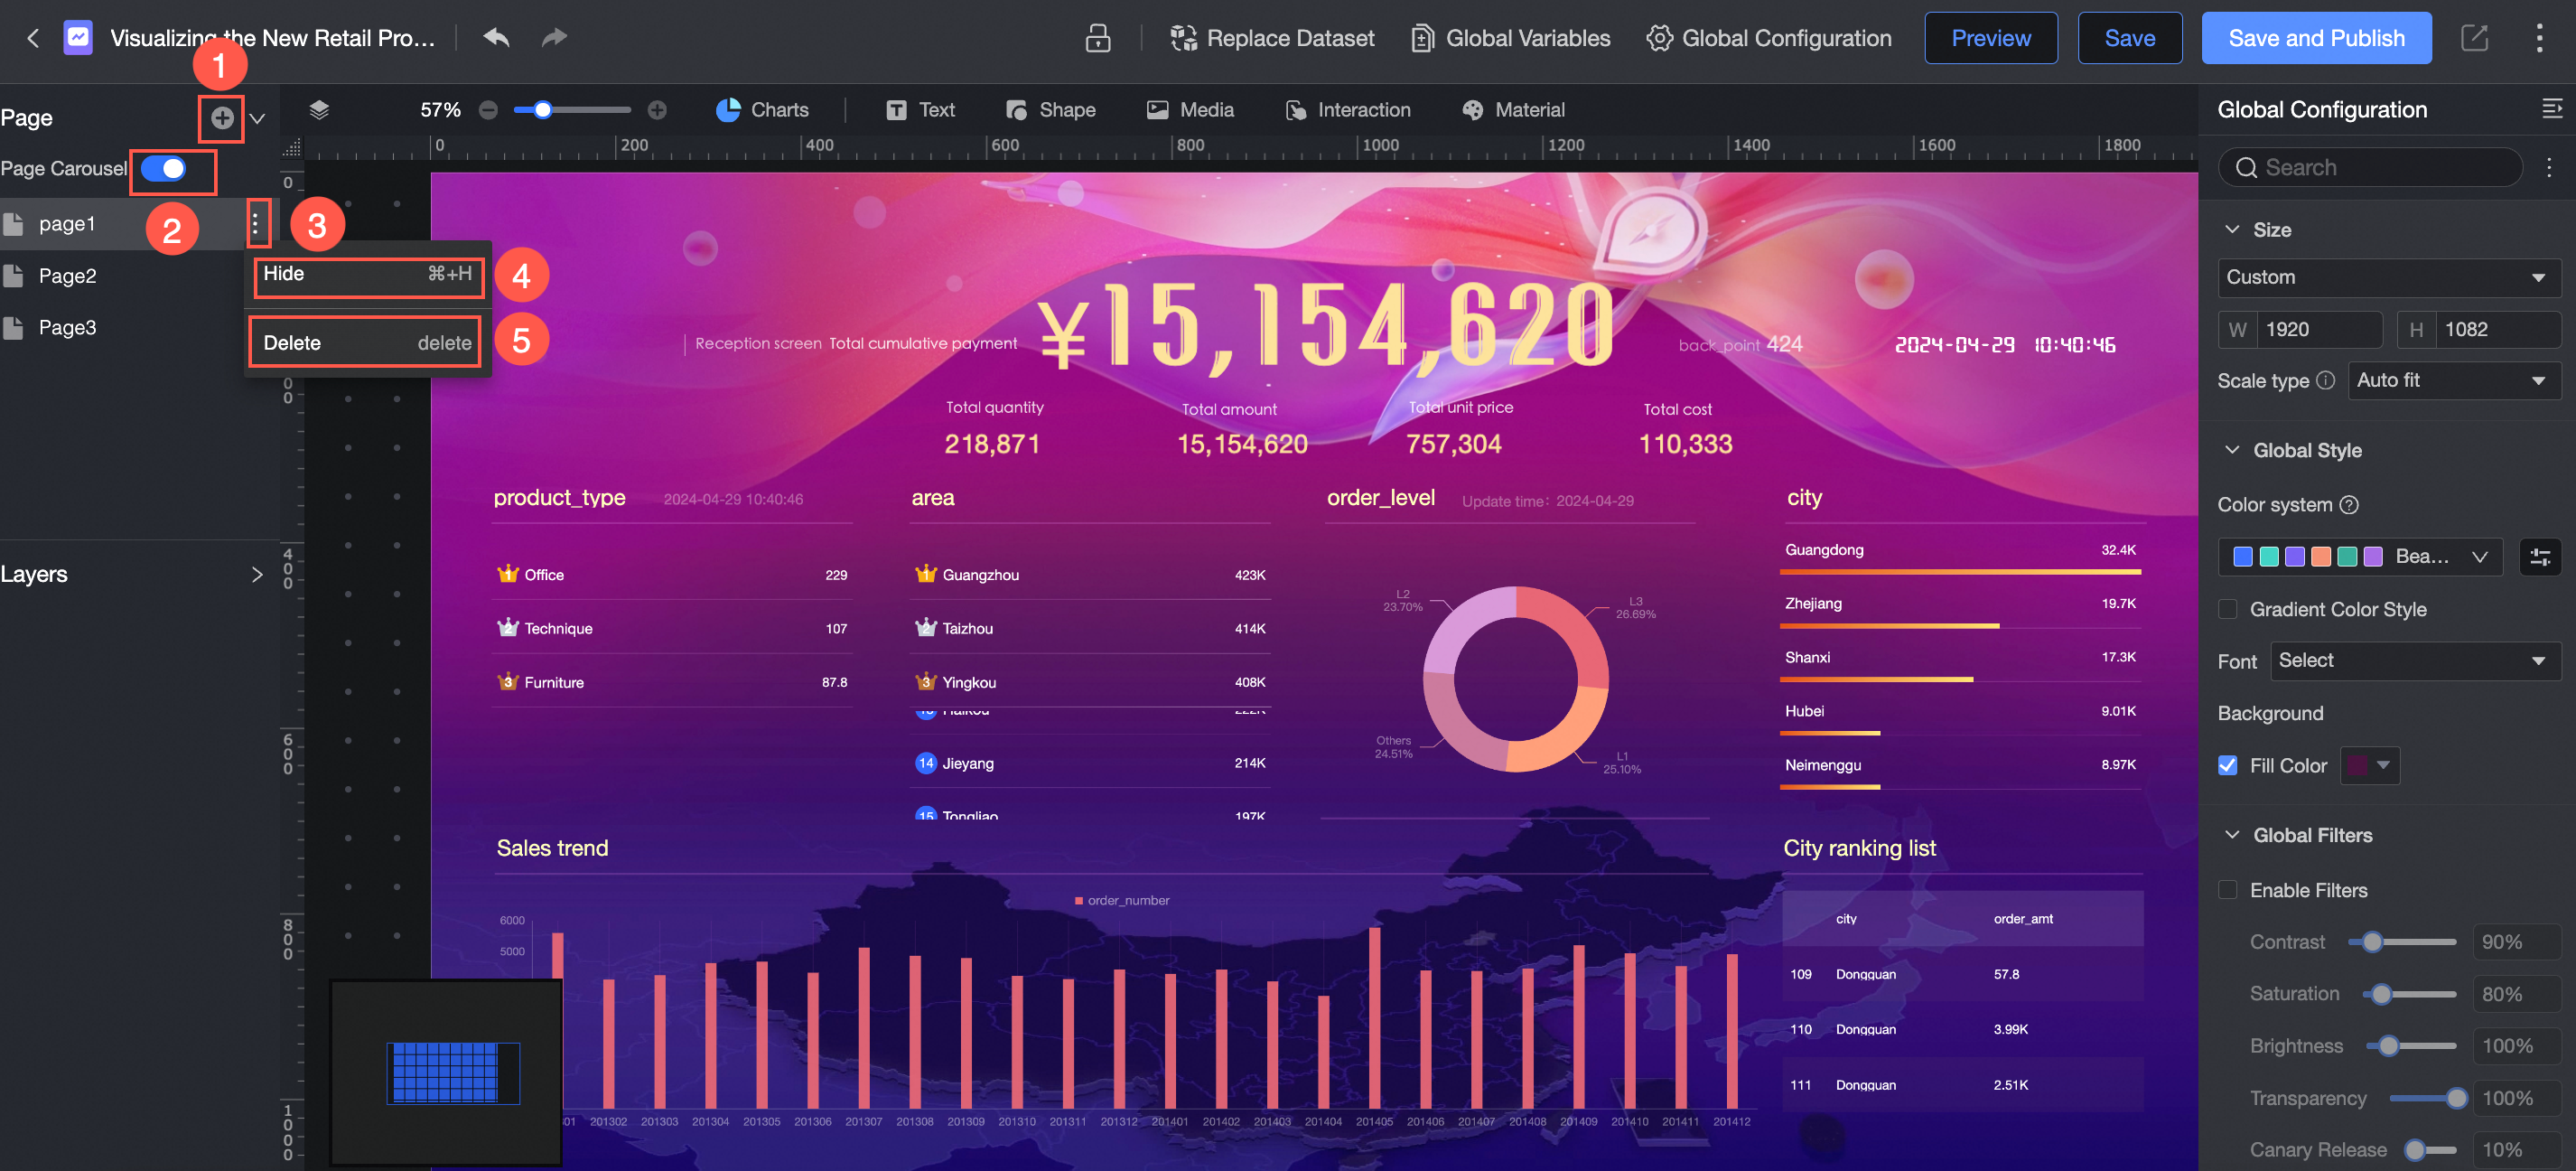Check the Enable Filters checkbox
The width and height of the screenshot is (2576, 1171).
tap(2228, 890)
